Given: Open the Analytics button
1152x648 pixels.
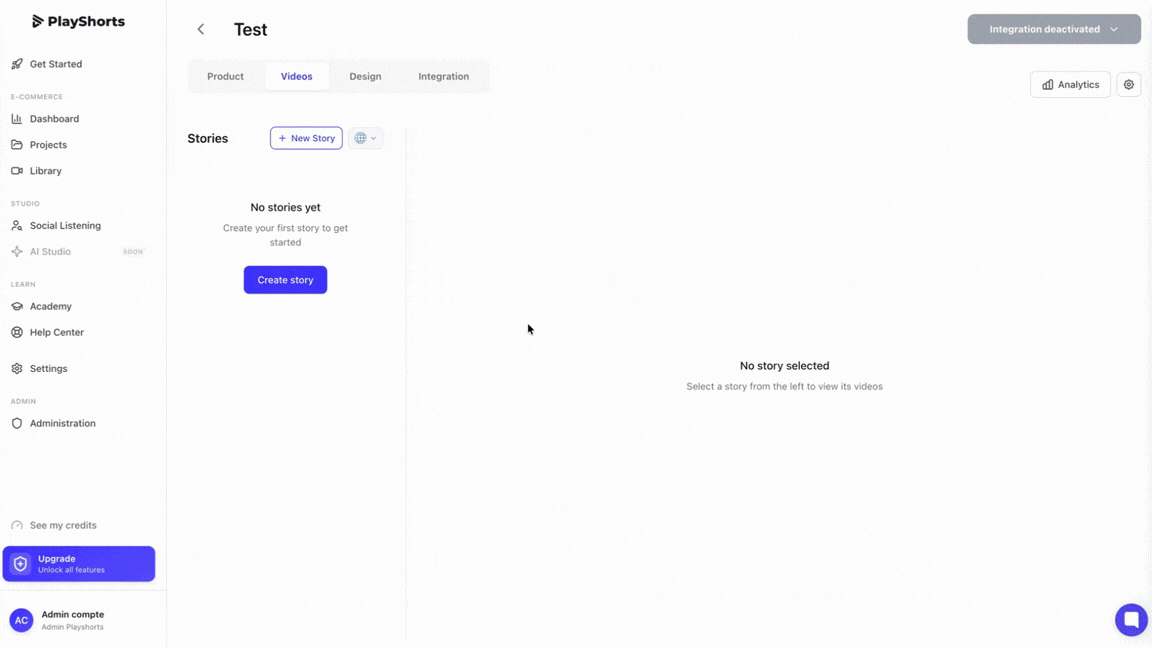Looking at the screenshot, I should 1070,85.
